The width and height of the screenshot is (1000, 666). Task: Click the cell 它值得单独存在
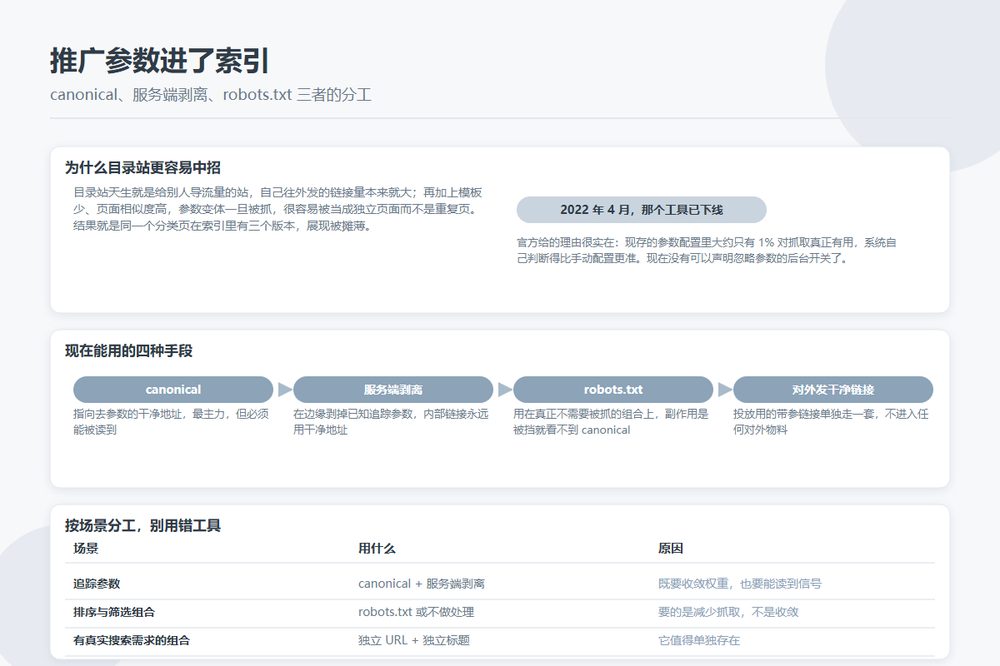699,640
